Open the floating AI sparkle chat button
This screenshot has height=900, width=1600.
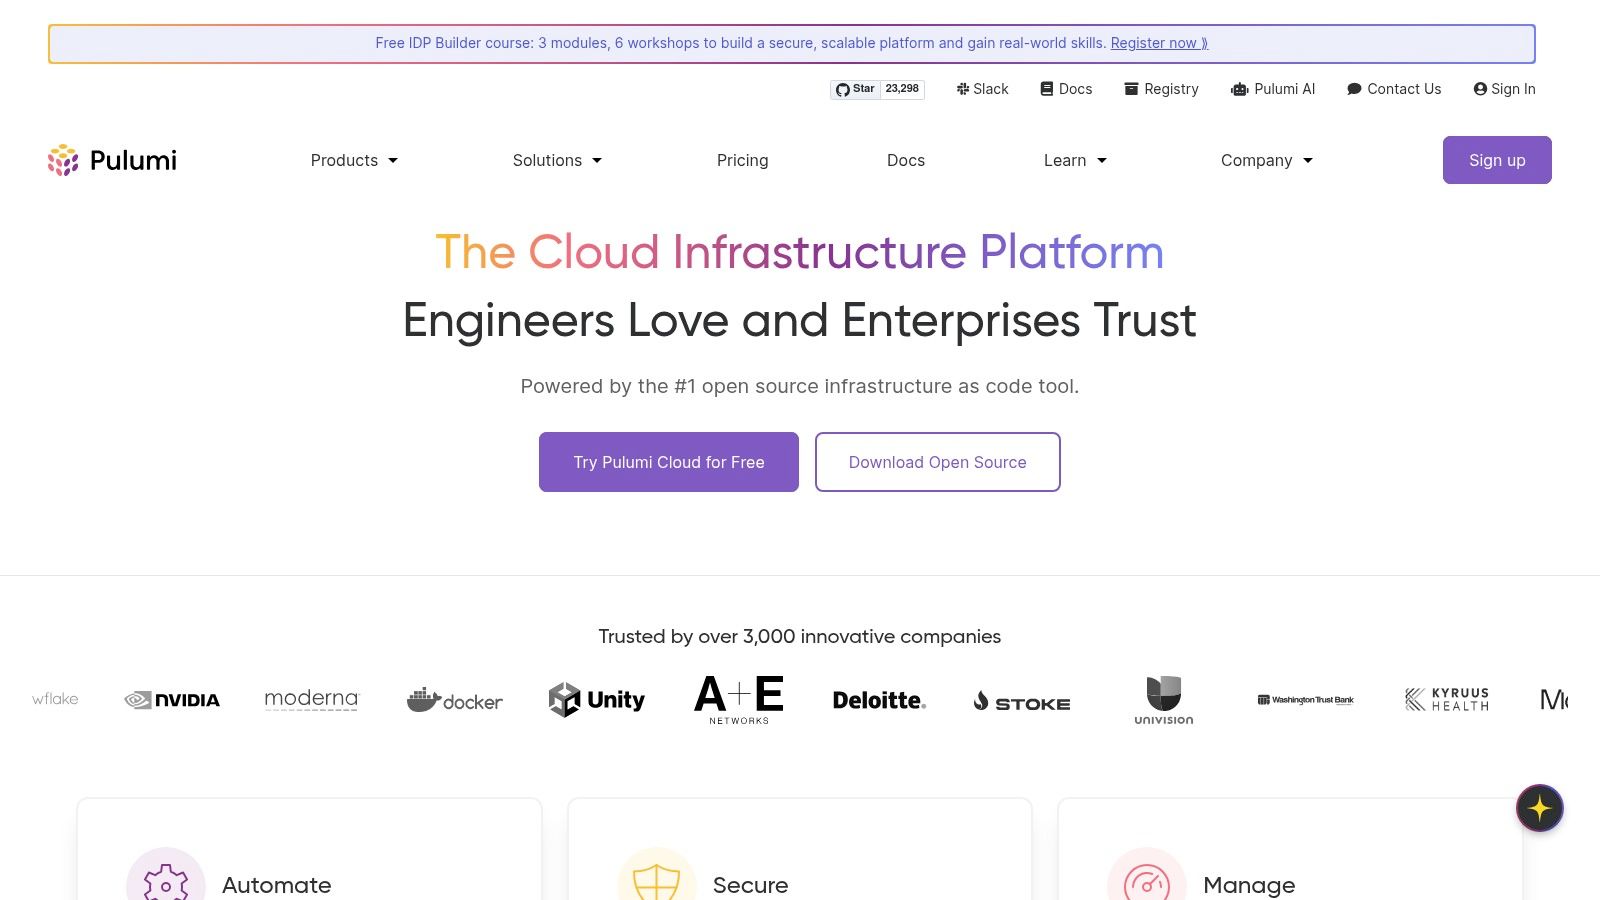(1539, 808)
